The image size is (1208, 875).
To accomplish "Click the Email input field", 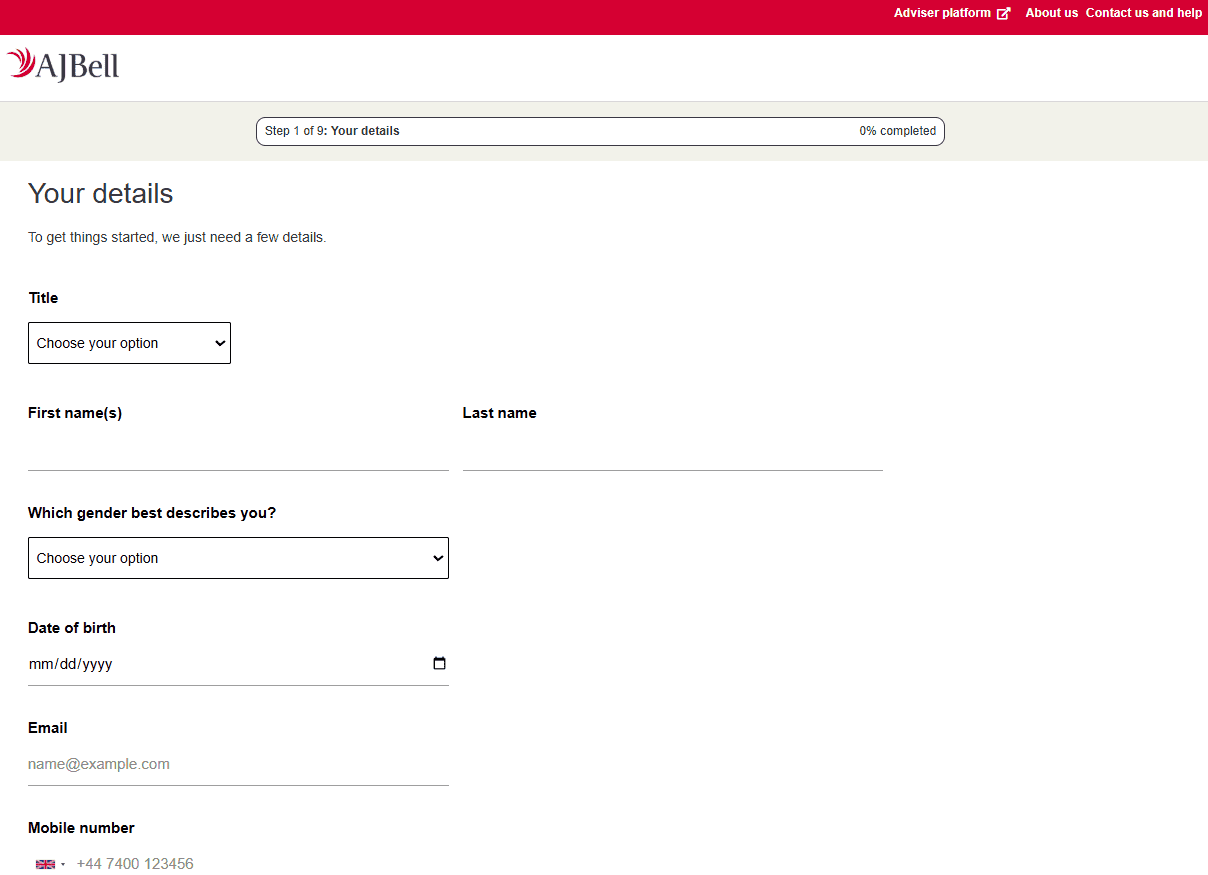I will (238, 764).
